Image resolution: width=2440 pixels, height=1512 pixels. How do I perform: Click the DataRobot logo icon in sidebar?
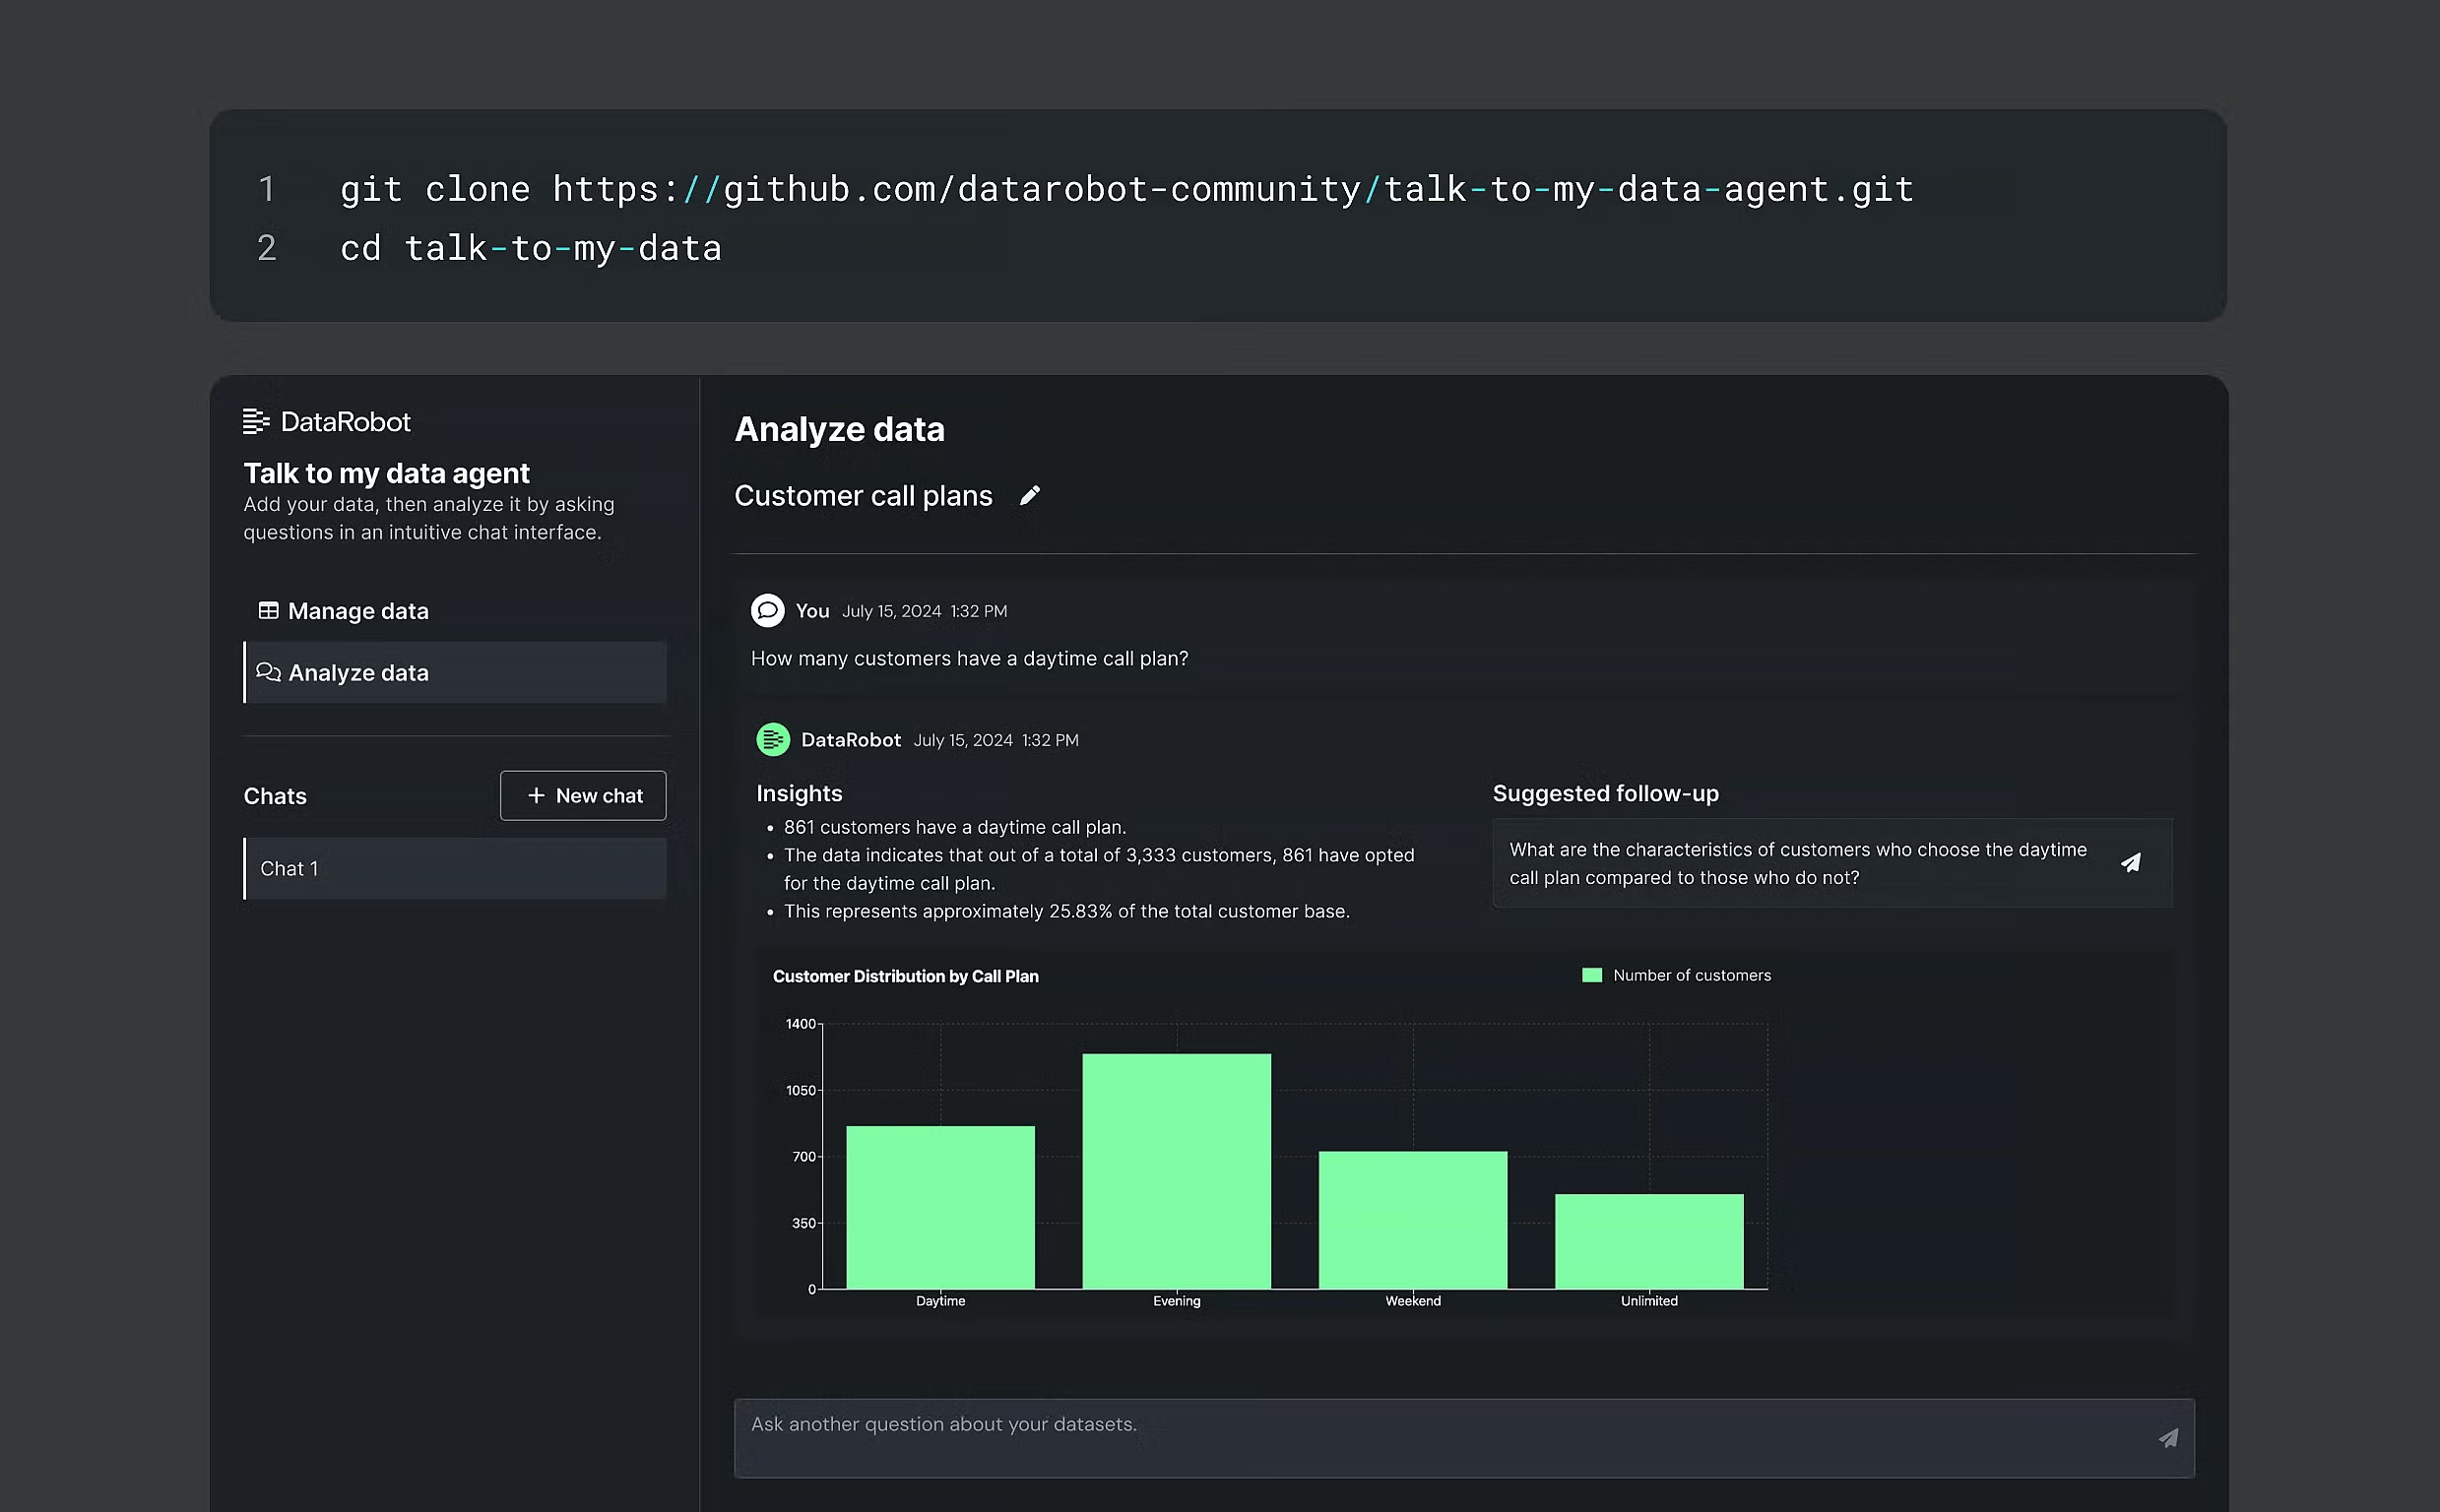point(256,422)
